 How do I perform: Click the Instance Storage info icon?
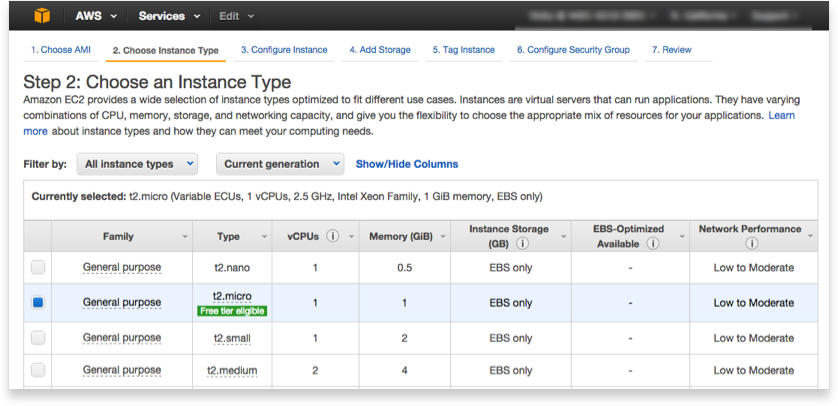[523, 243]
